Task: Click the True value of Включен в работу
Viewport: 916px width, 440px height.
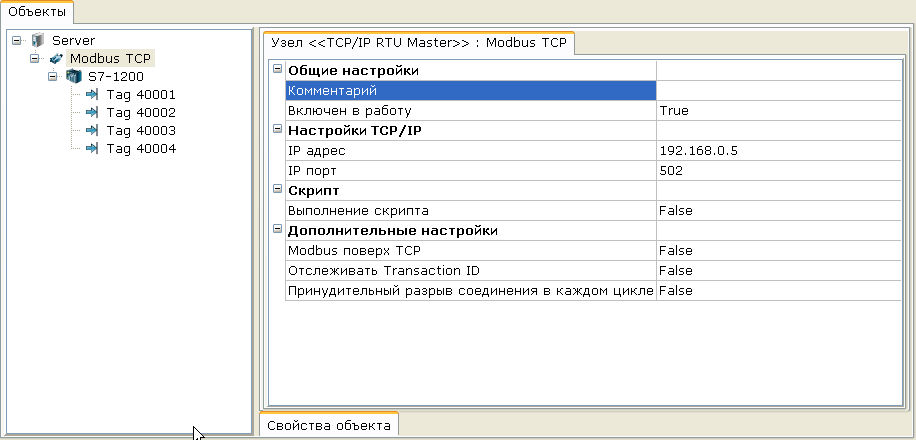Action: (x=674, y=110)
